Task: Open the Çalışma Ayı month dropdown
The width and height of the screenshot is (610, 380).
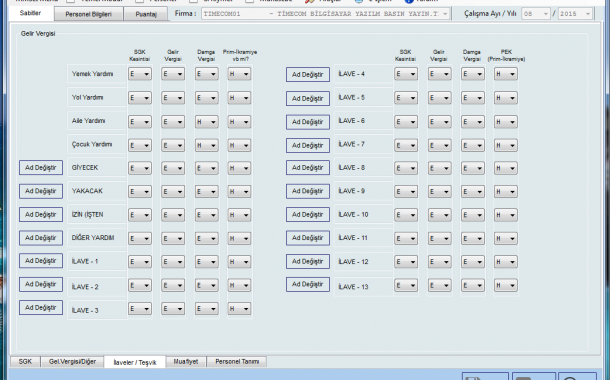Action: (536, 14)
